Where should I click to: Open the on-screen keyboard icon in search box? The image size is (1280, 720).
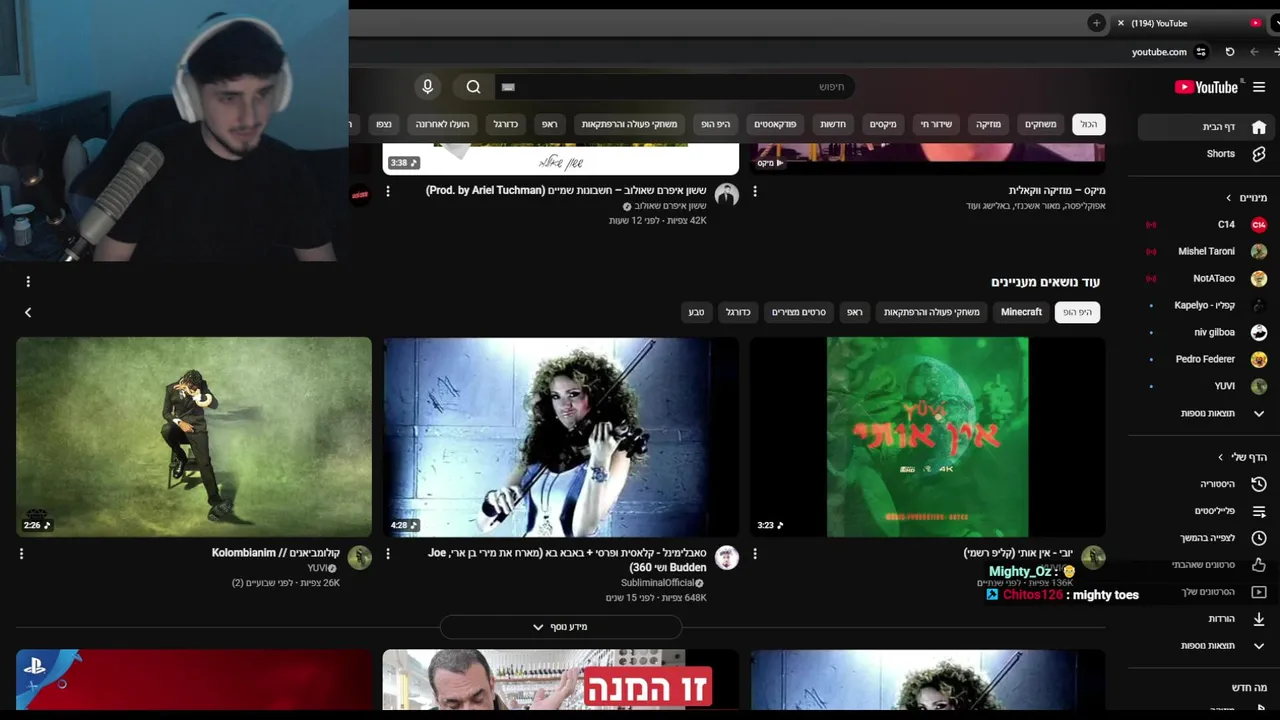coord(508,87)
